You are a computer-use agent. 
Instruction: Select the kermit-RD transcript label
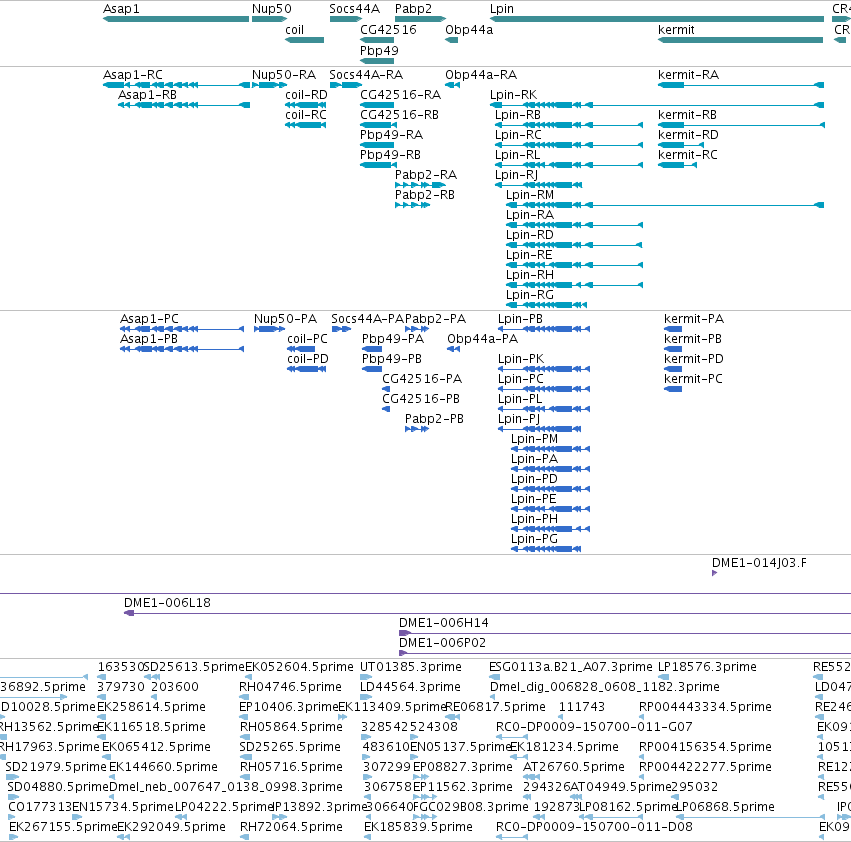(688, 135)
